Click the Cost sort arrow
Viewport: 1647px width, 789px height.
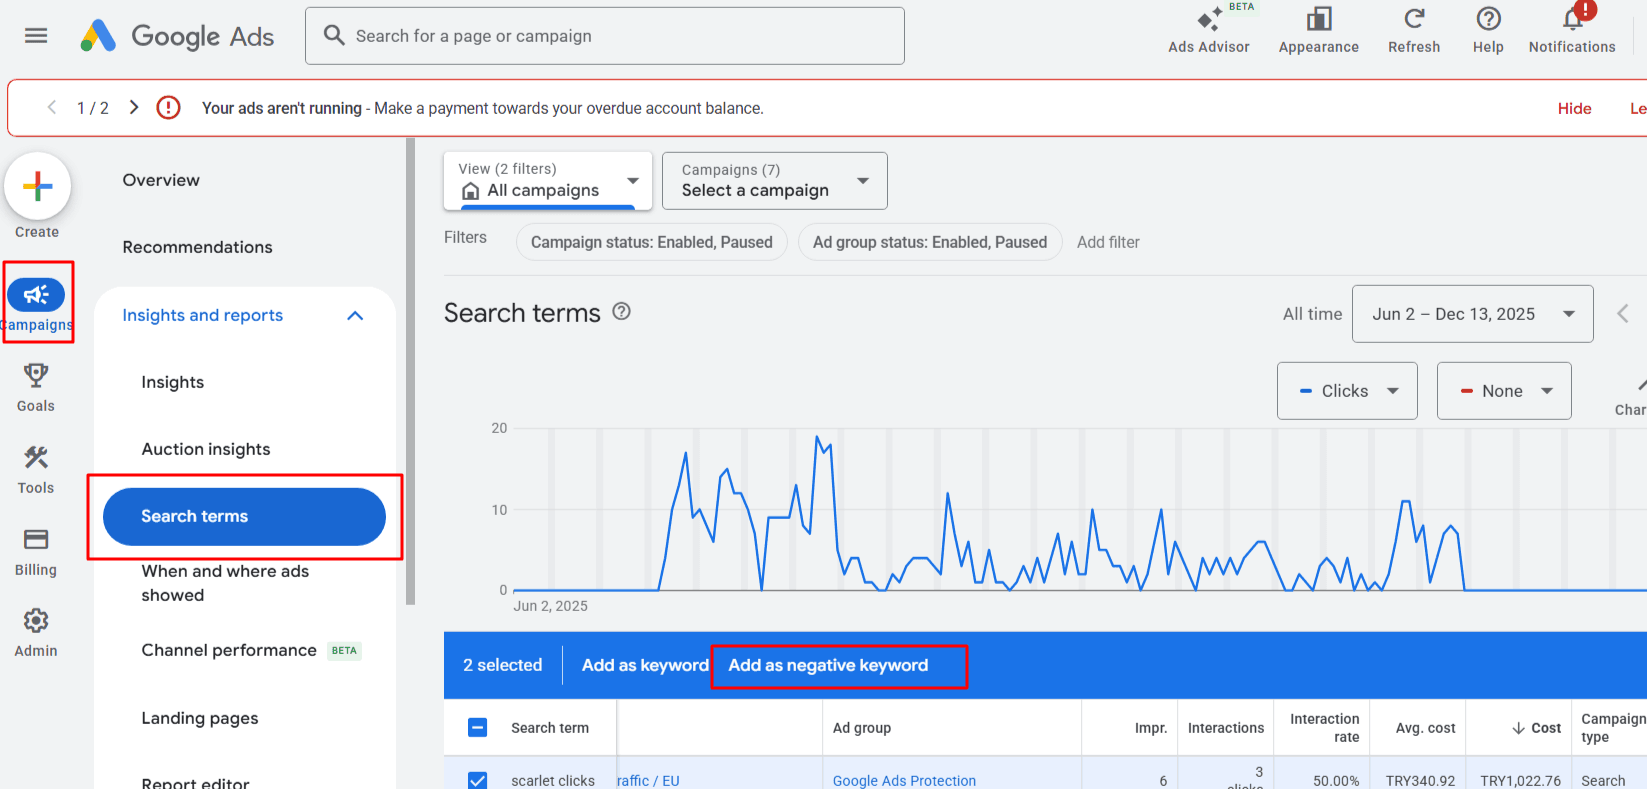(1518, 728)
